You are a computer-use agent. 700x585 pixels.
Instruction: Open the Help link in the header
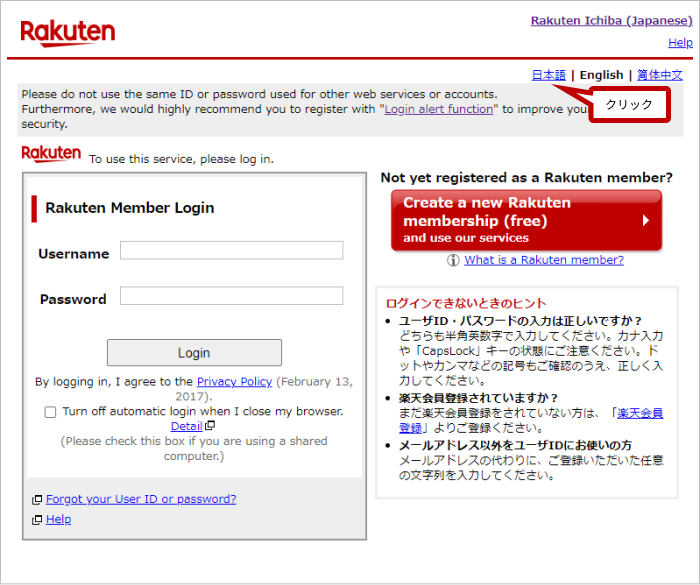680,42
